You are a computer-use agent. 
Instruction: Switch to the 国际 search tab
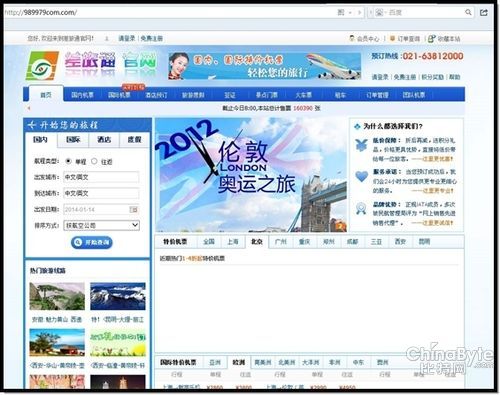(73, 140)
